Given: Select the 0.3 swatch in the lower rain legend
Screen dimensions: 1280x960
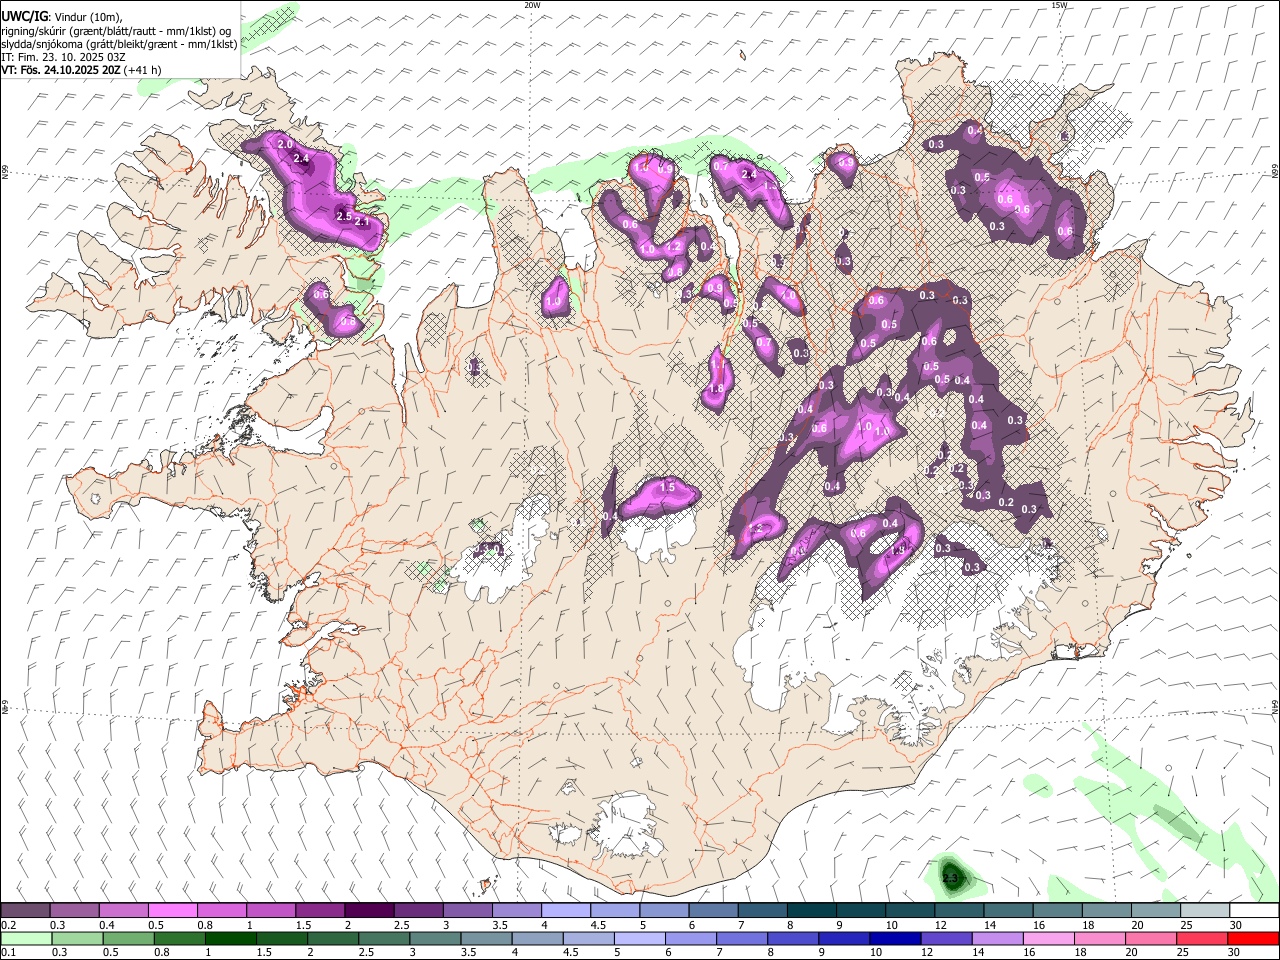Looking at the screenshot, I should 77,938.
